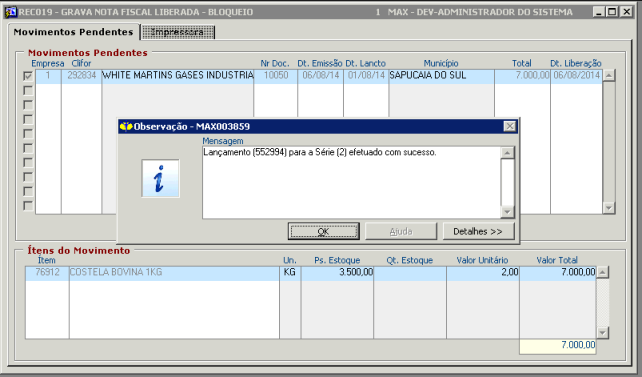
Task: Click the Observação dialog title icon
Action: (126, 126)
